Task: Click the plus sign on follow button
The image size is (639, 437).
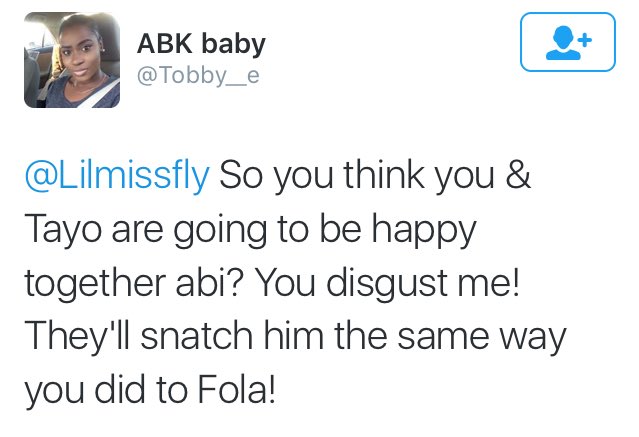Action: click(585, 38)
